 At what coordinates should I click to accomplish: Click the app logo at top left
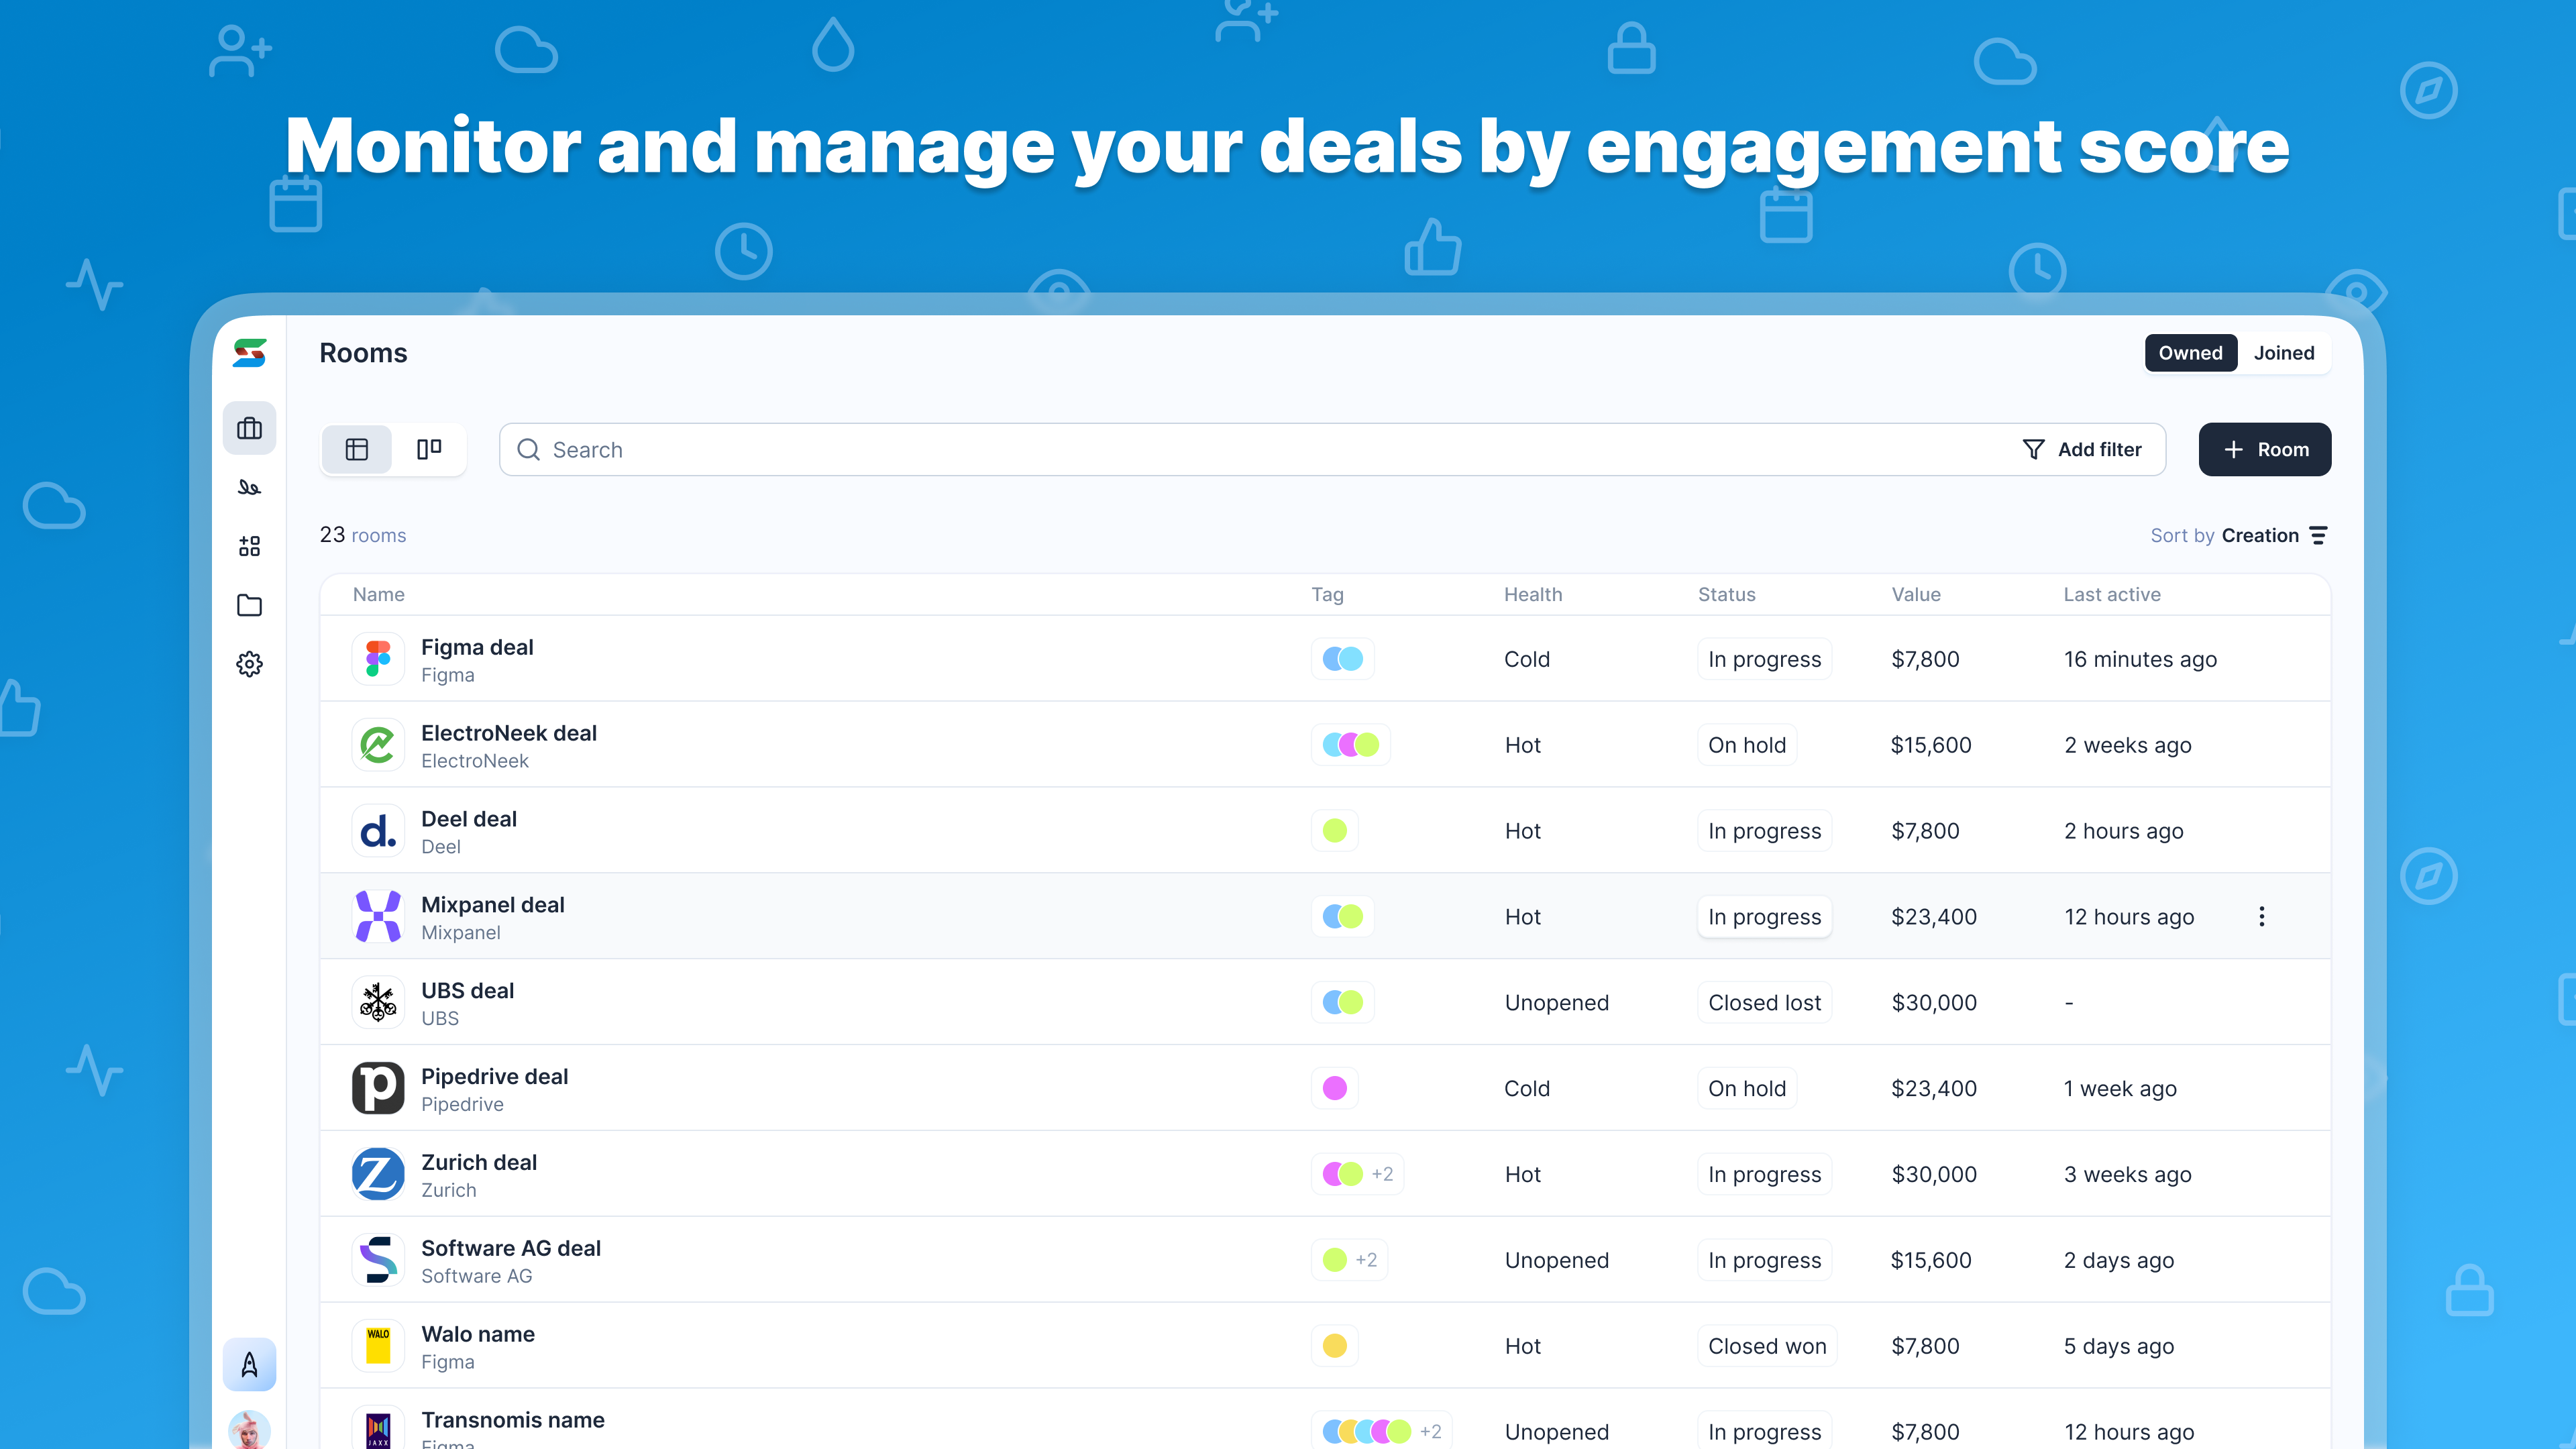click(249, 353)
